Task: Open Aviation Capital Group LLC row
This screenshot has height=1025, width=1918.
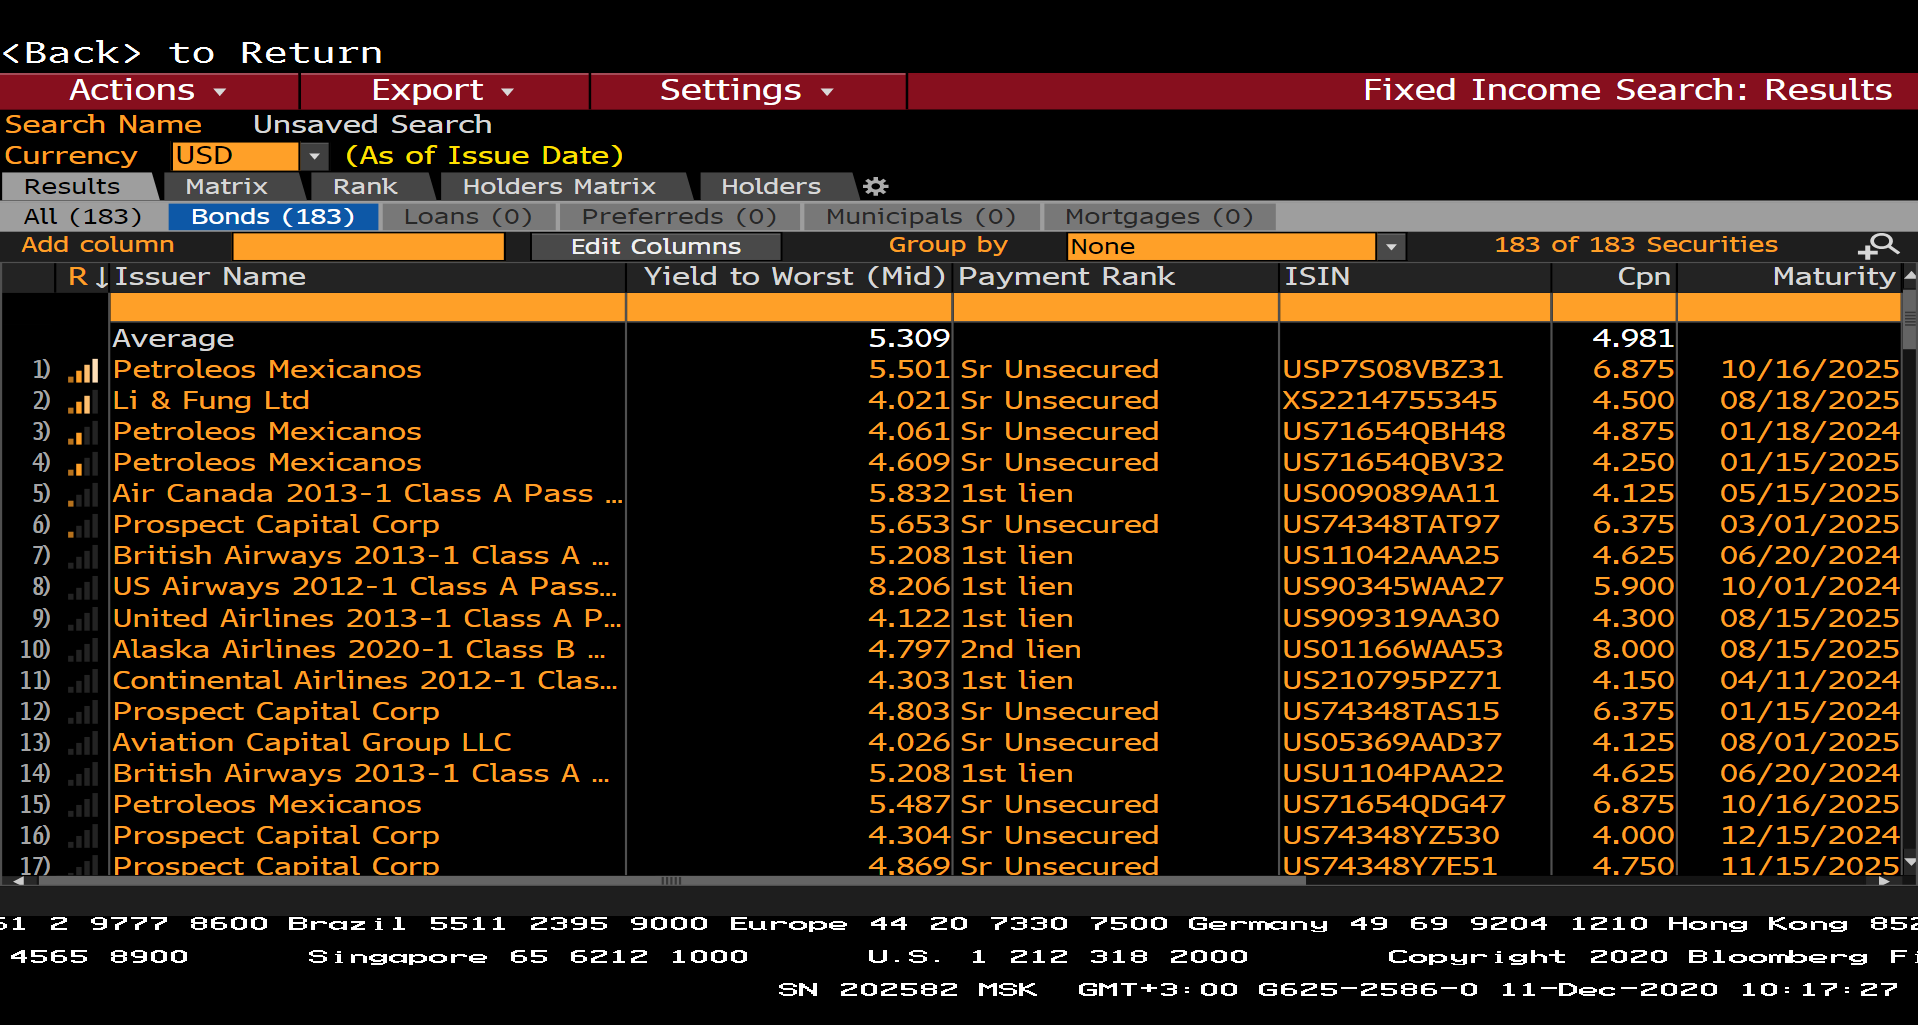Action: click(x=312, y=743)
